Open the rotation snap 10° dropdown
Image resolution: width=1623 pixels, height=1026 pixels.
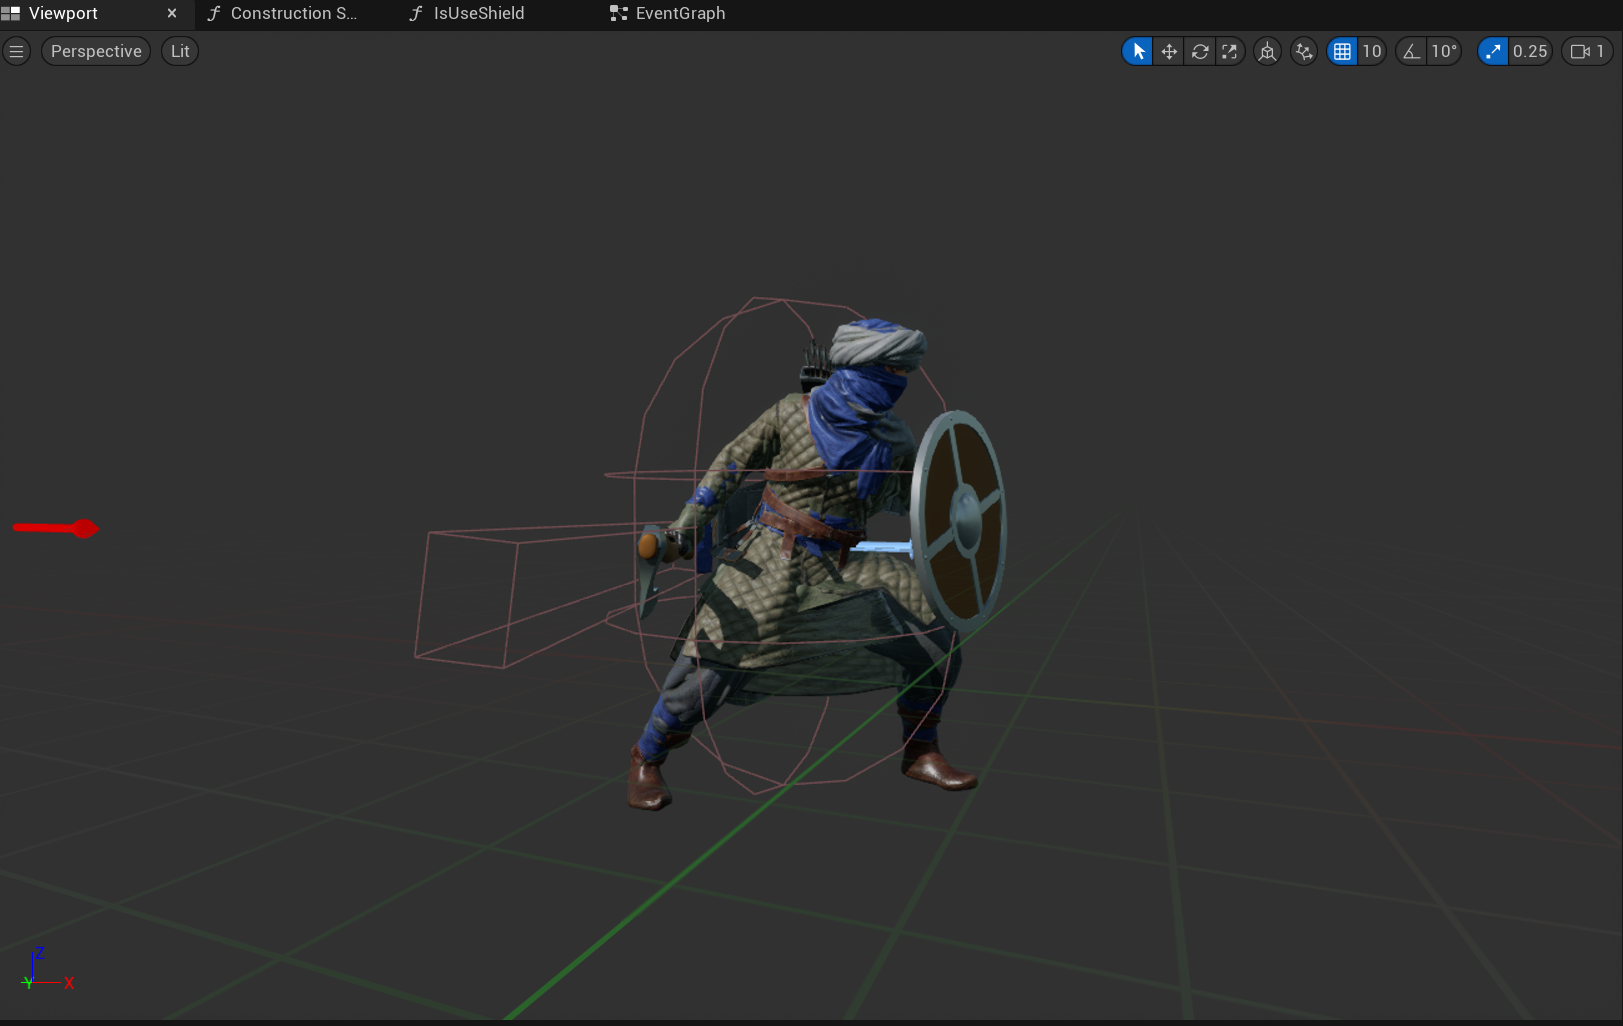click(1444, 51)
